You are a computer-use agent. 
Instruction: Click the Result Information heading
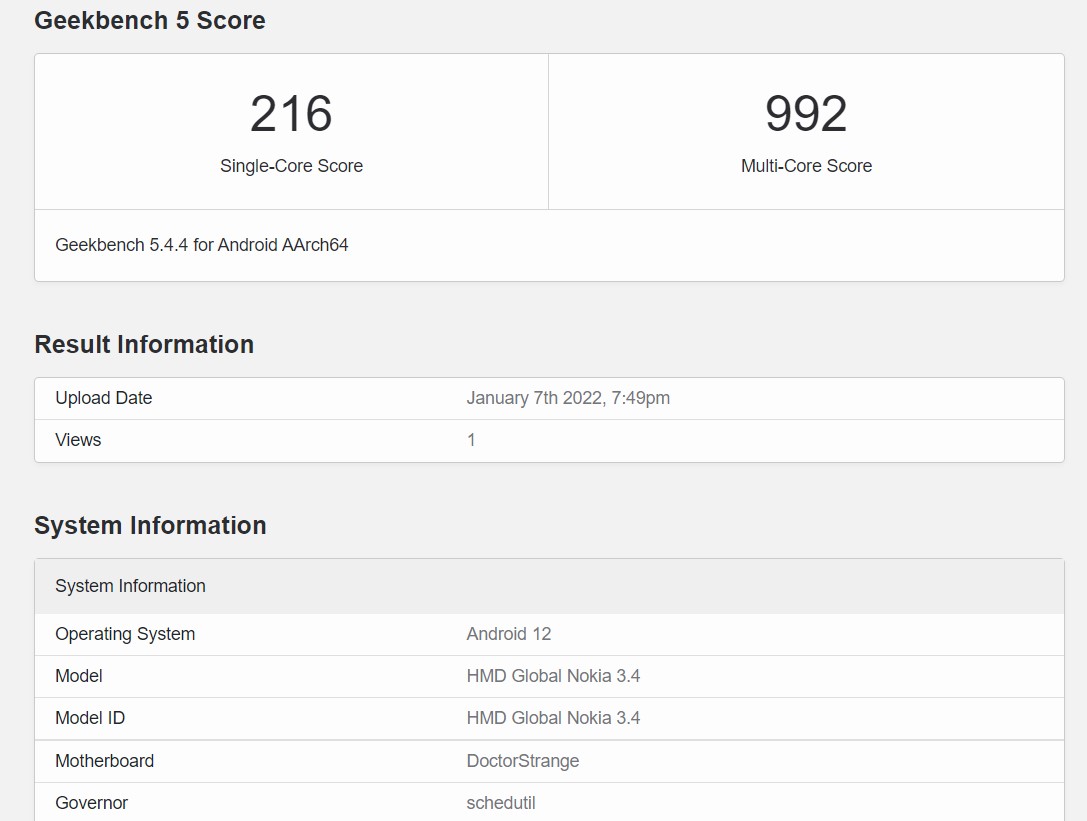tap(144, 345)
